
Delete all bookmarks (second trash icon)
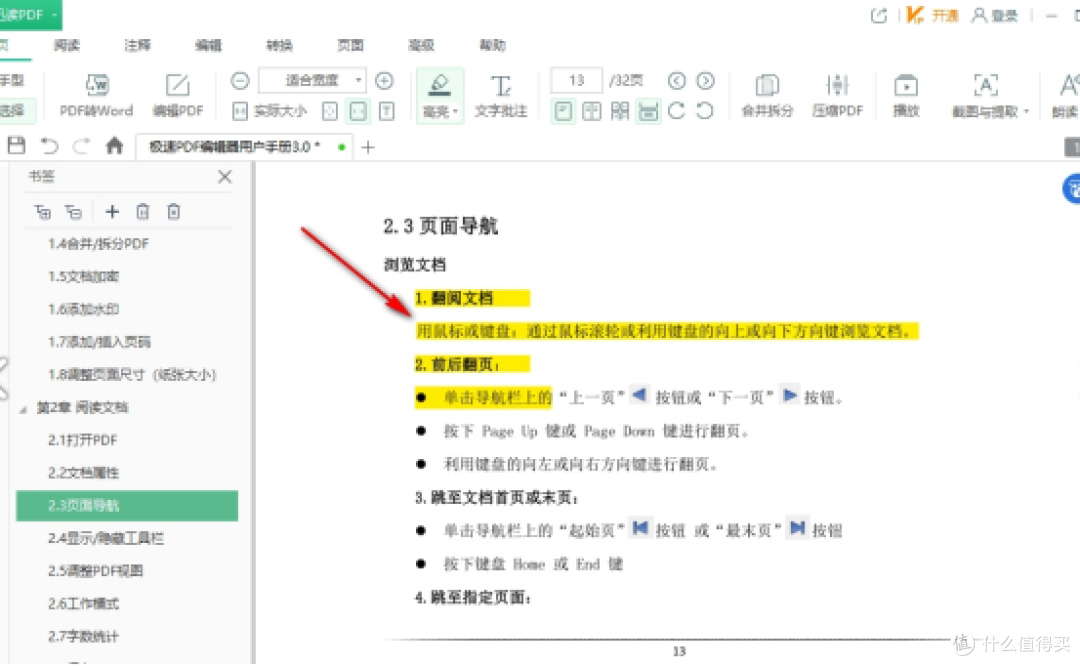point(174,211)
